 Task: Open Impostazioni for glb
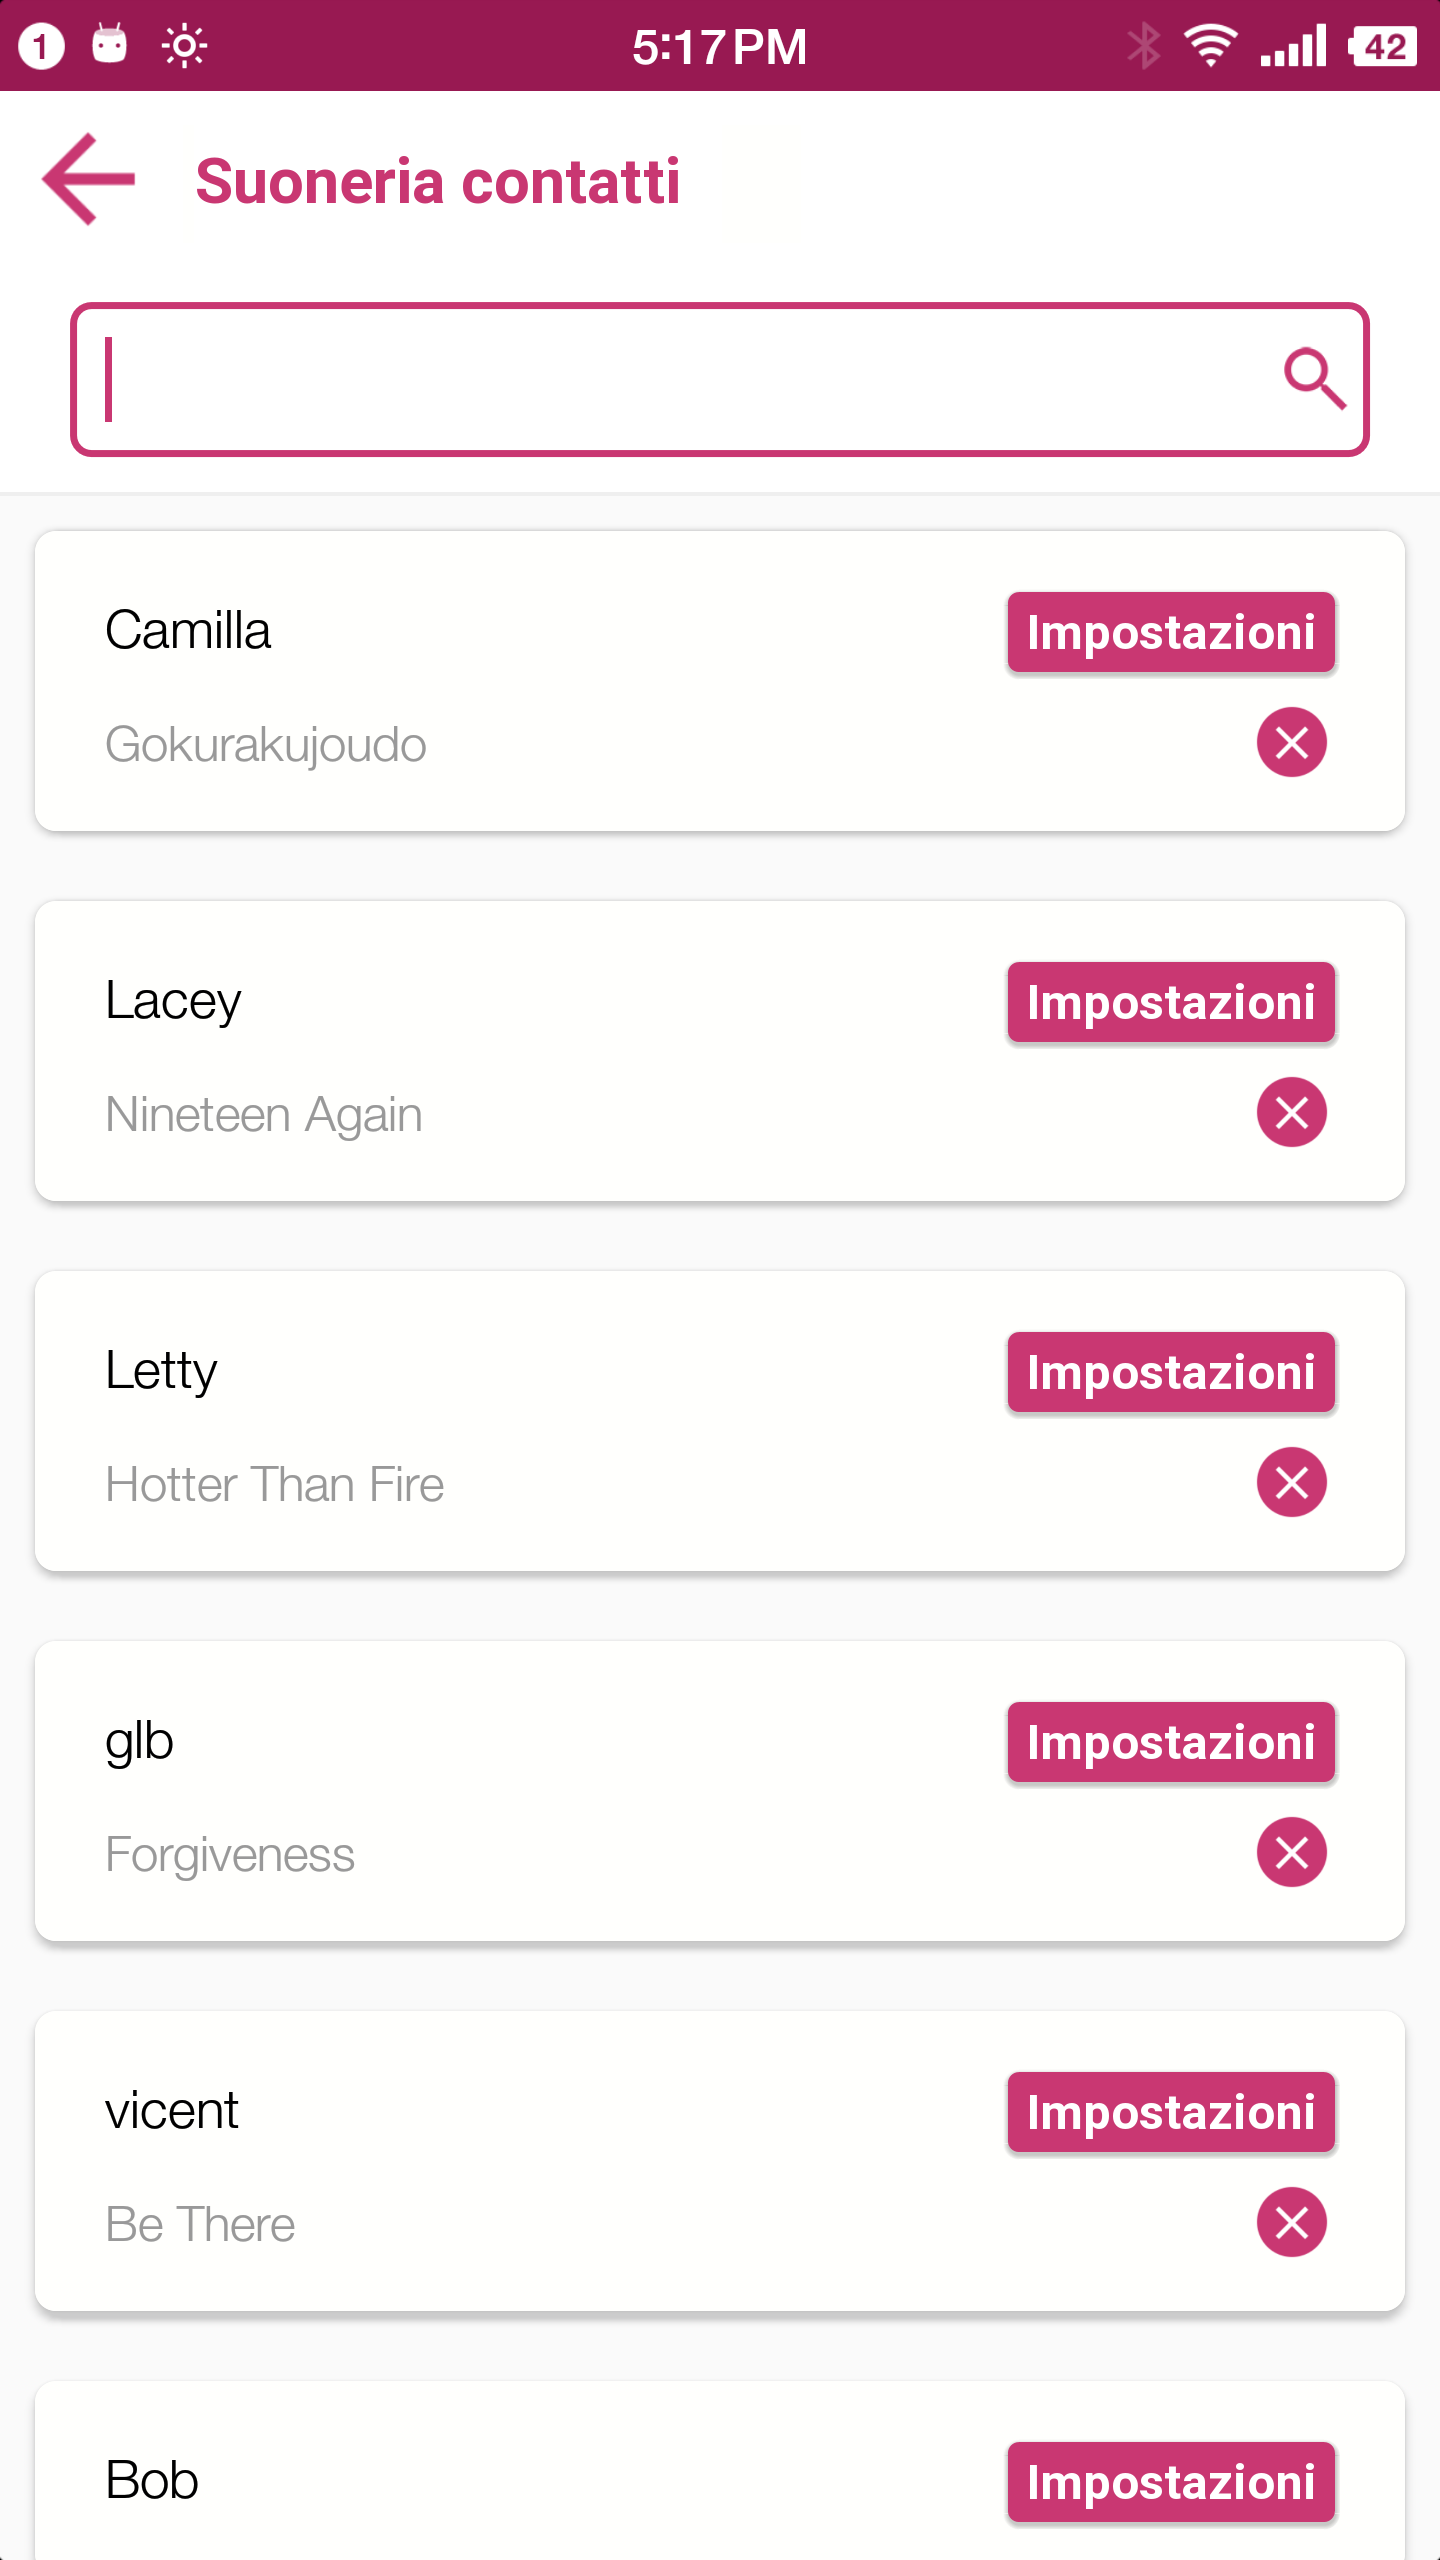pyautogui.click(x=1171, y=1742)
